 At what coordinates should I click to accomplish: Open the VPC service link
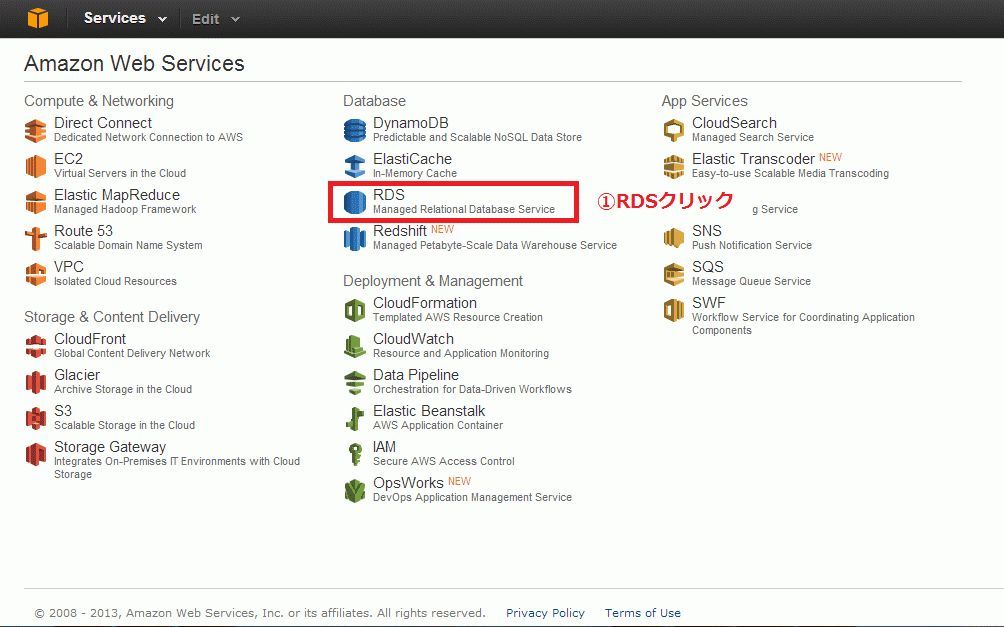point(69,266)
